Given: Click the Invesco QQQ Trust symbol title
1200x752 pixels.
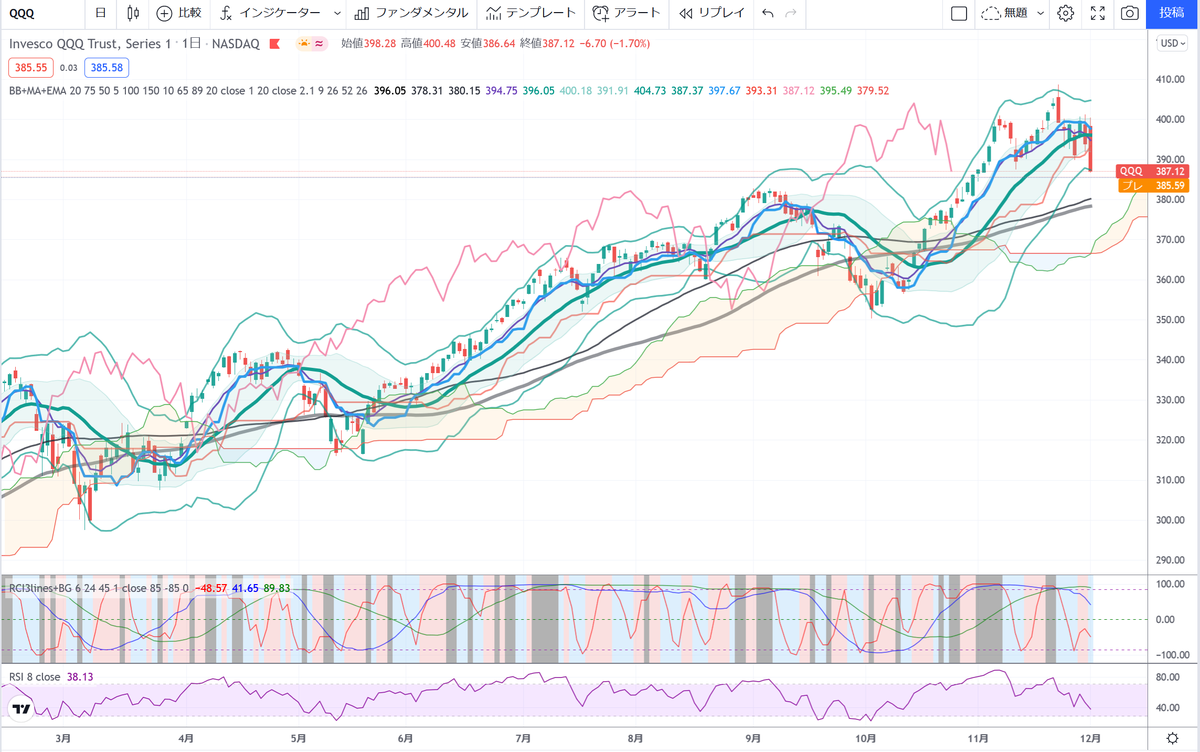Looking at the screenshot, I should tap(89, 44).
